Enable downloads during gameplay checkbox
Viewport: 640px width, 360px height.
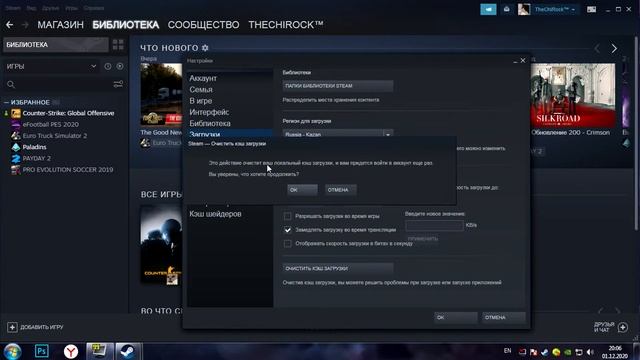pyautogui.click(x=287, y=216)
